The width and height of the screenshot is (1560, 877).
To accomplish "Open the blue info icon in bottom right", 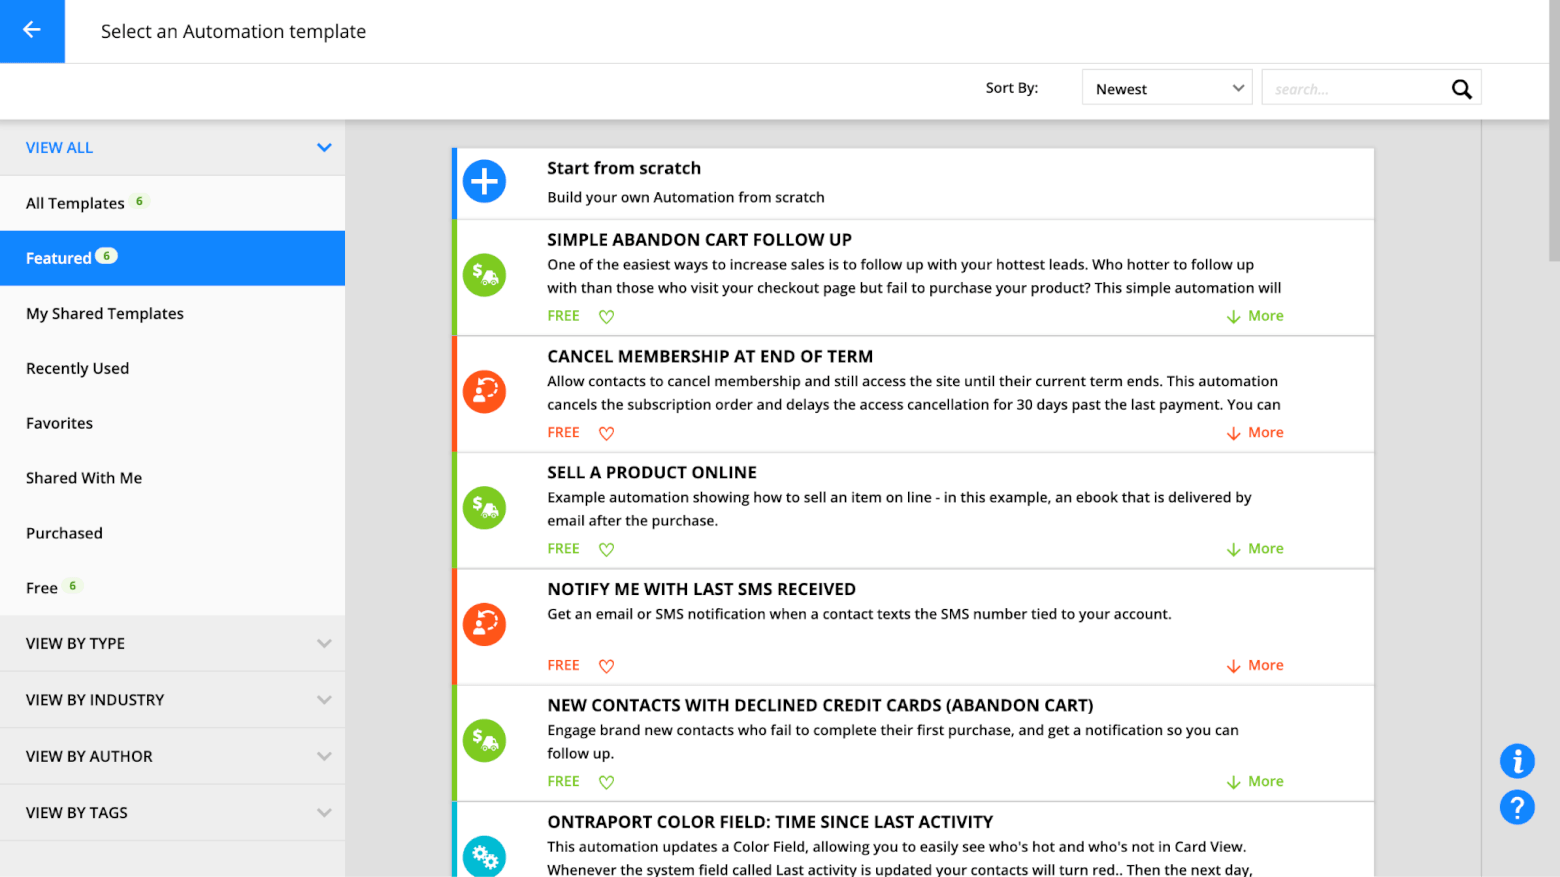I will pos(1517,761).
